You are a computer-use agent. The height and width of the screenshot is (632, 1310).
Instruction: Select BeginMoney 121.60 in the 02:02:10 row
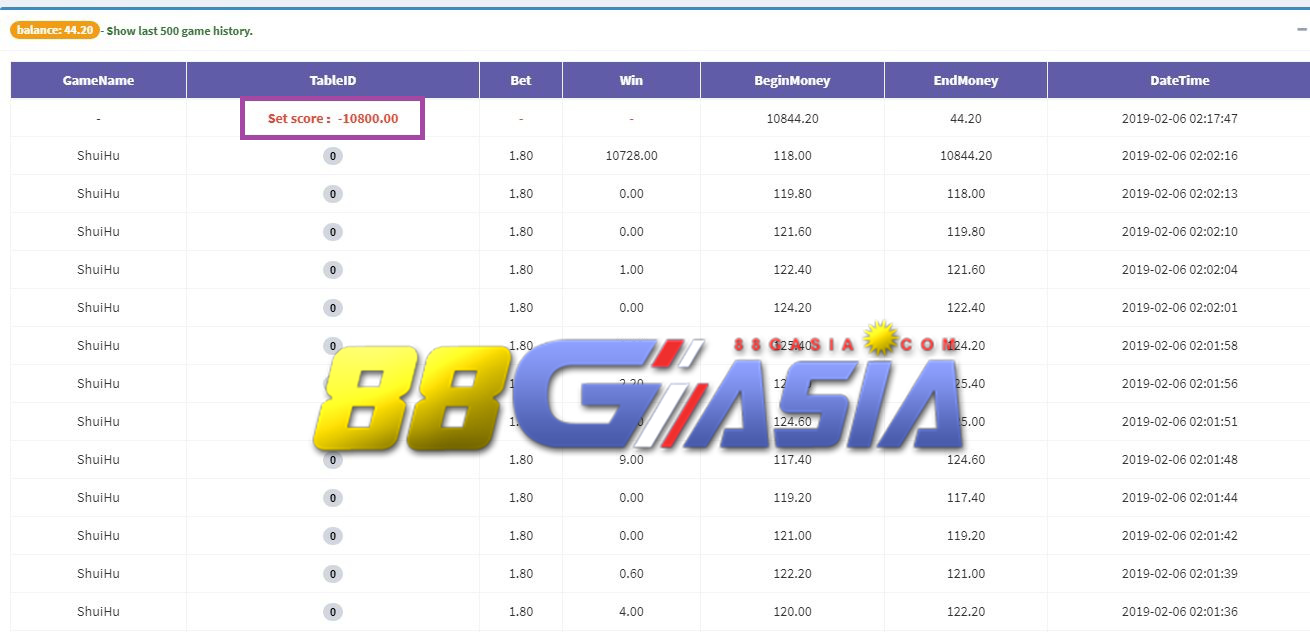click(792, 232)
